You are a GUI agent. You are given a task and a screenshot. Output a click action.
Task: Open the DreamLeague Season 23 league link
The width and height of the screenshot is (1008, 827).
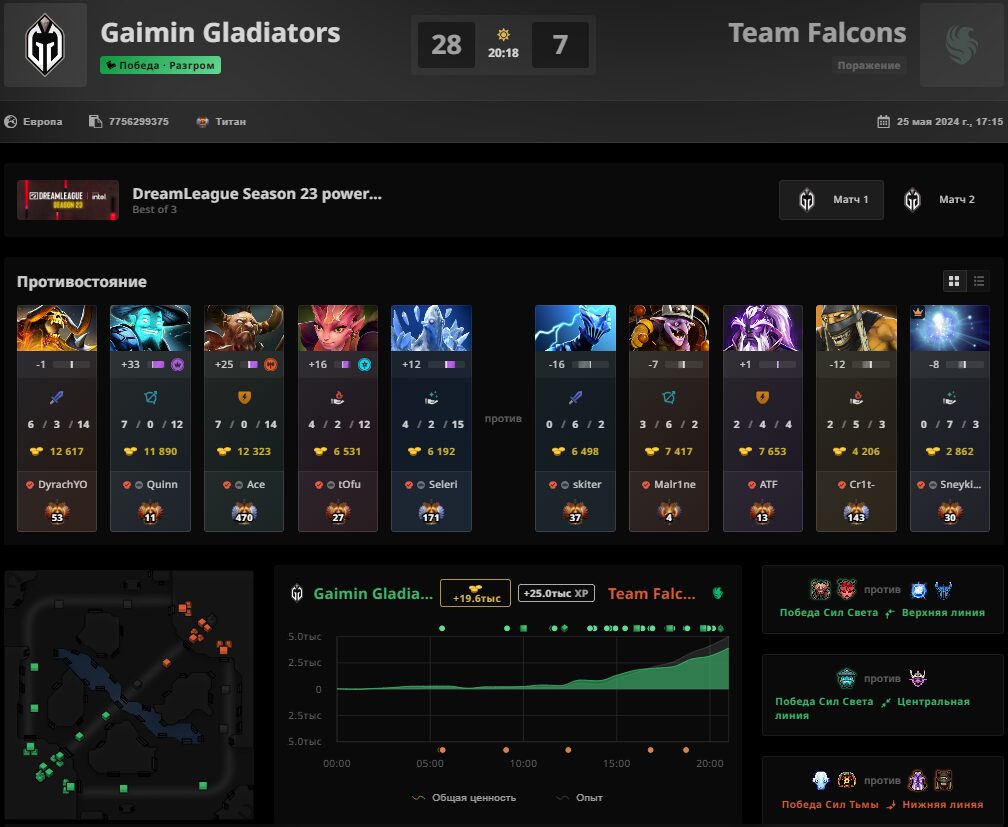(x=256, y=194)
